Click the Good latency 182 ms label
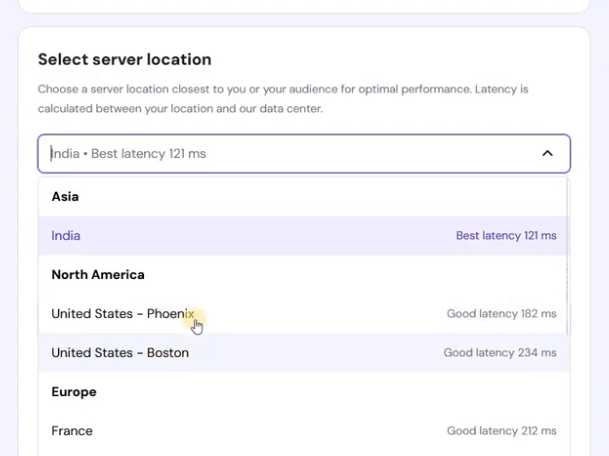 [x=501, y=314]
